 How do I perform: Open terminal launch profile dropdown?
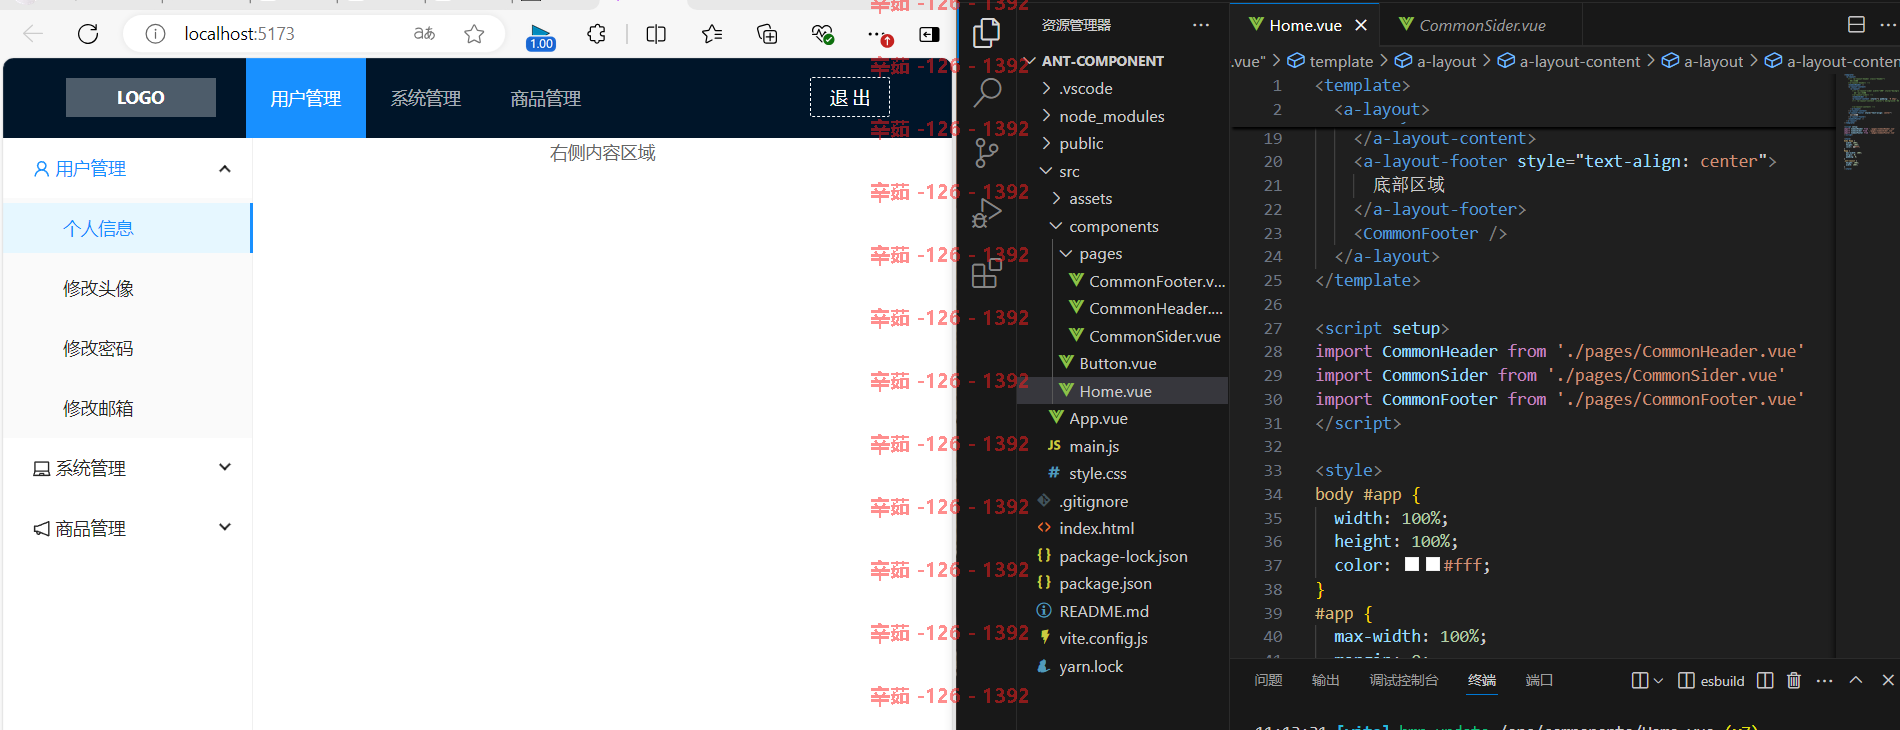1658,680
